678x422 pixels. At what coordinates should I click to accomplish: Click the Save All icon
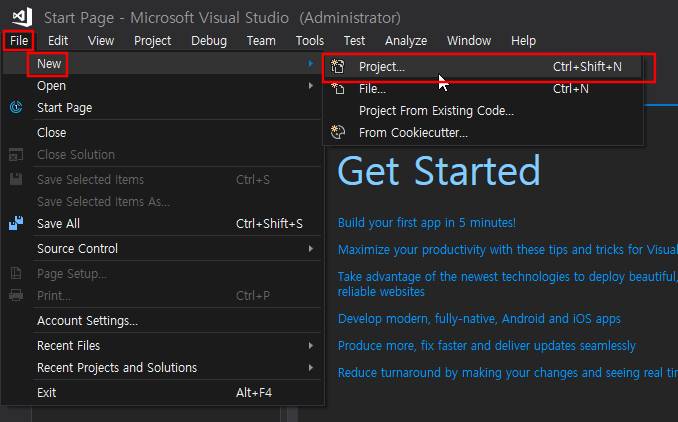pos(16,224)
